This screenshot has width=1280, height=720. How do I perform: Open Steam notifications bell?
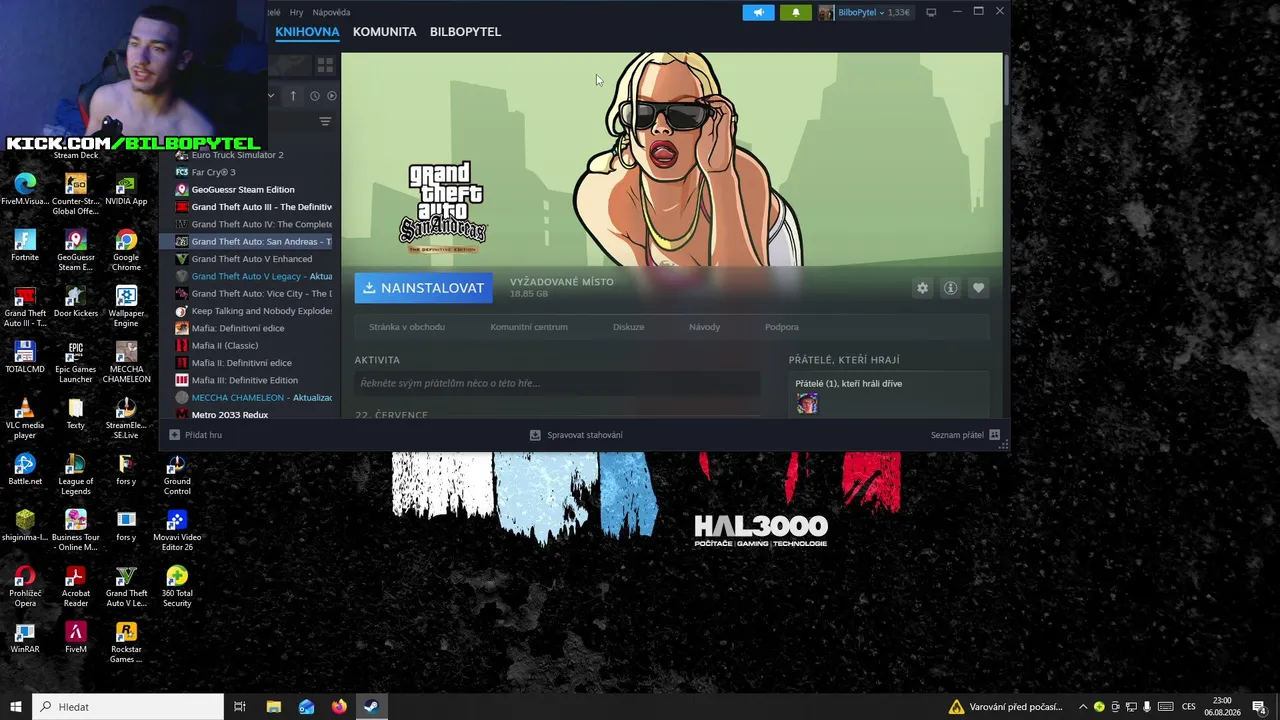pyautogui.click(x=796, y=12)
